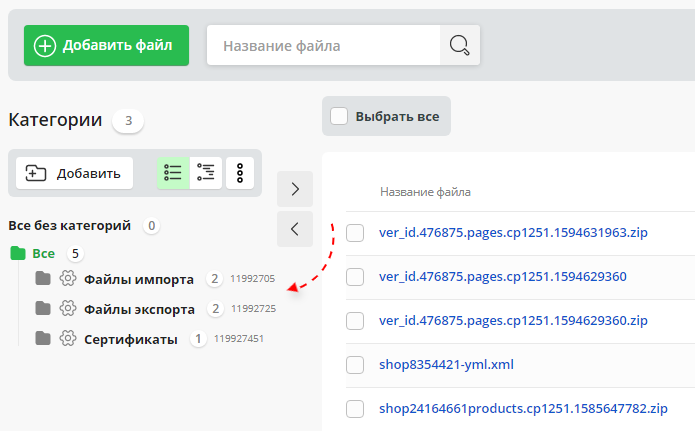Click the green Все folder icon

17,253
